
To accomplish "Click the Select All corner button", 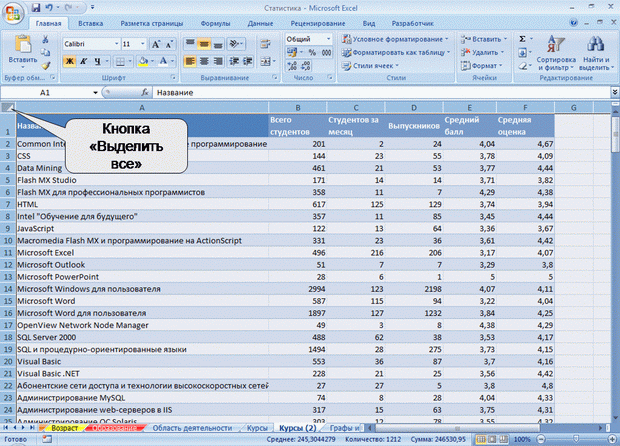I will (x=8, y=107).
